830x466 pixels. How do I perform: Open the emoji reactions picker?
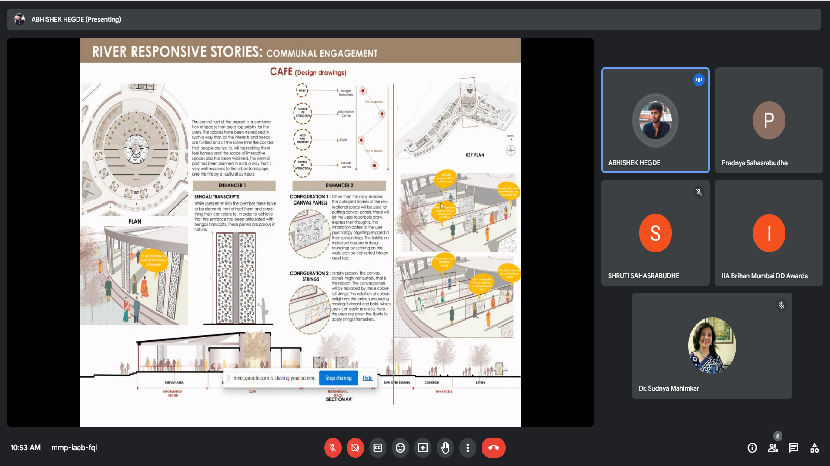coord(401,447)
